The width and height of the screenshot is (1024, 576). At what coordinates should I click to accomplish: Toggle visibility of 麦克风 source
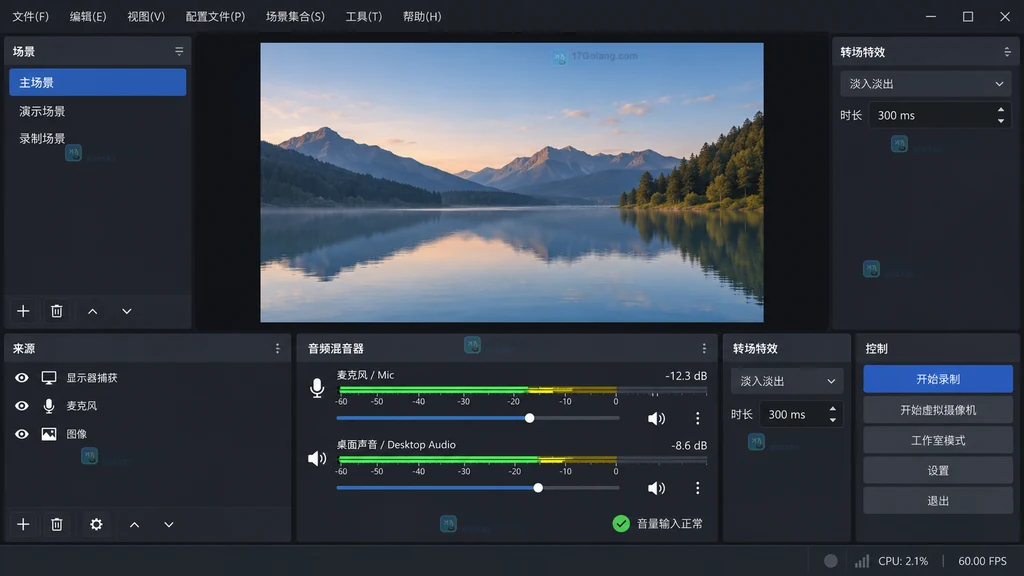(22, 406)
